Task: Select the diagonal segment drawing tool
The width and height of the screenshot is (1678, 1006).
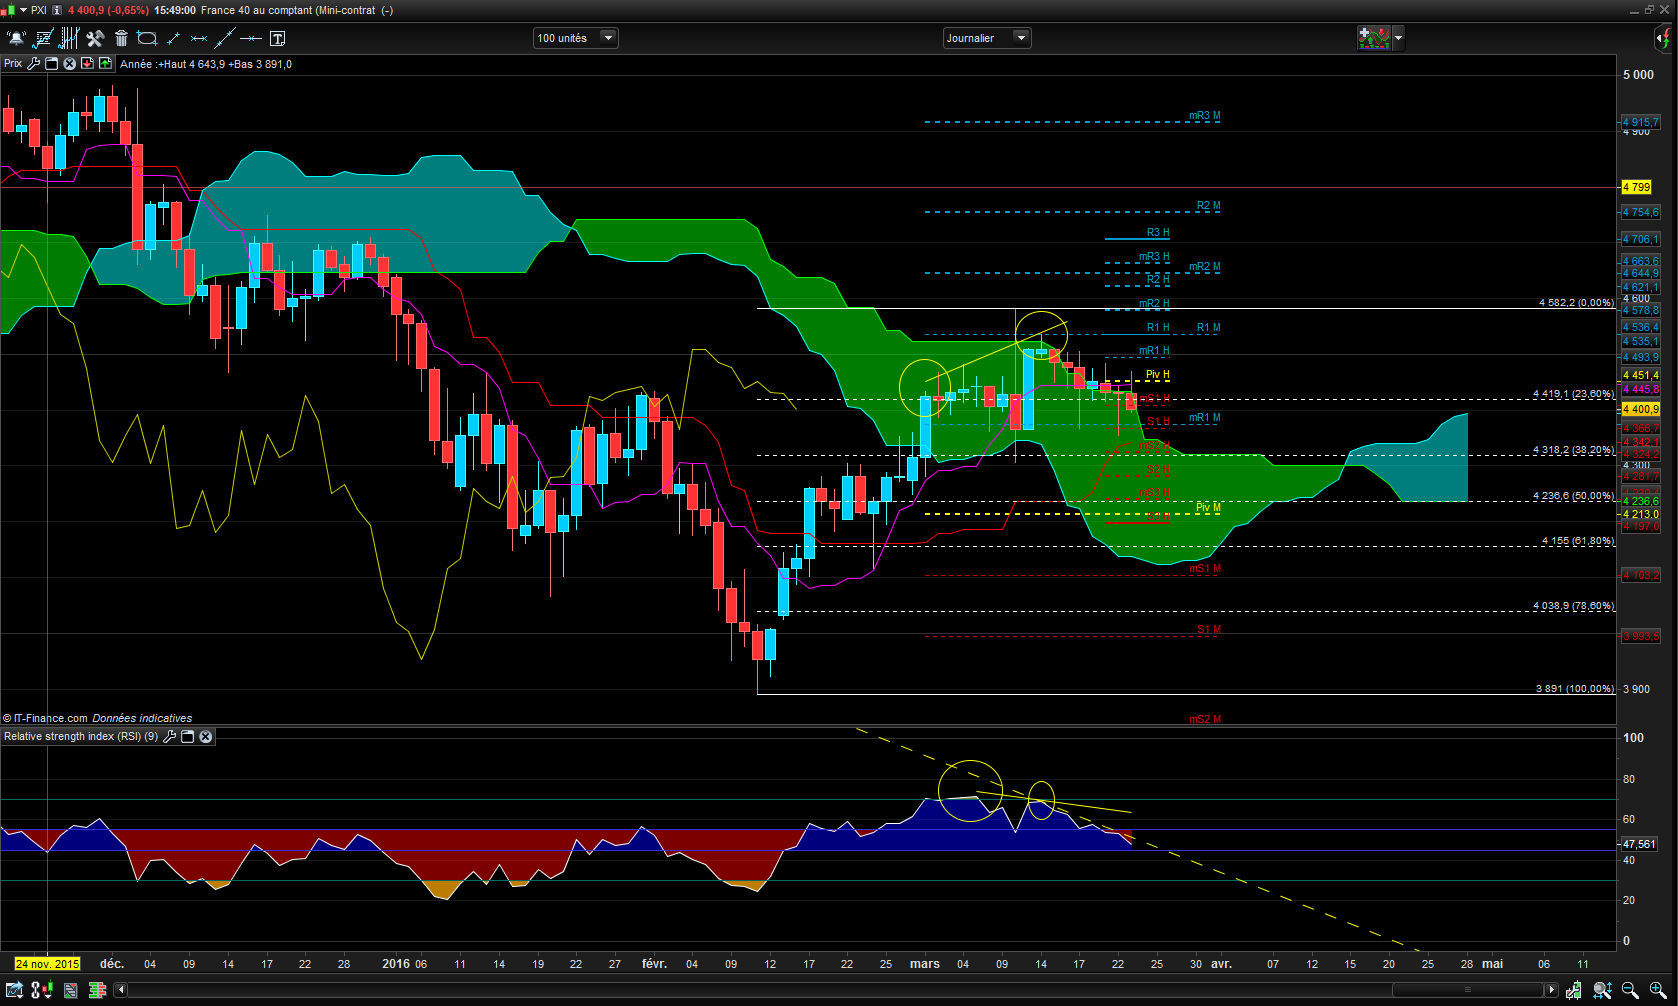Action: (173, 38)
